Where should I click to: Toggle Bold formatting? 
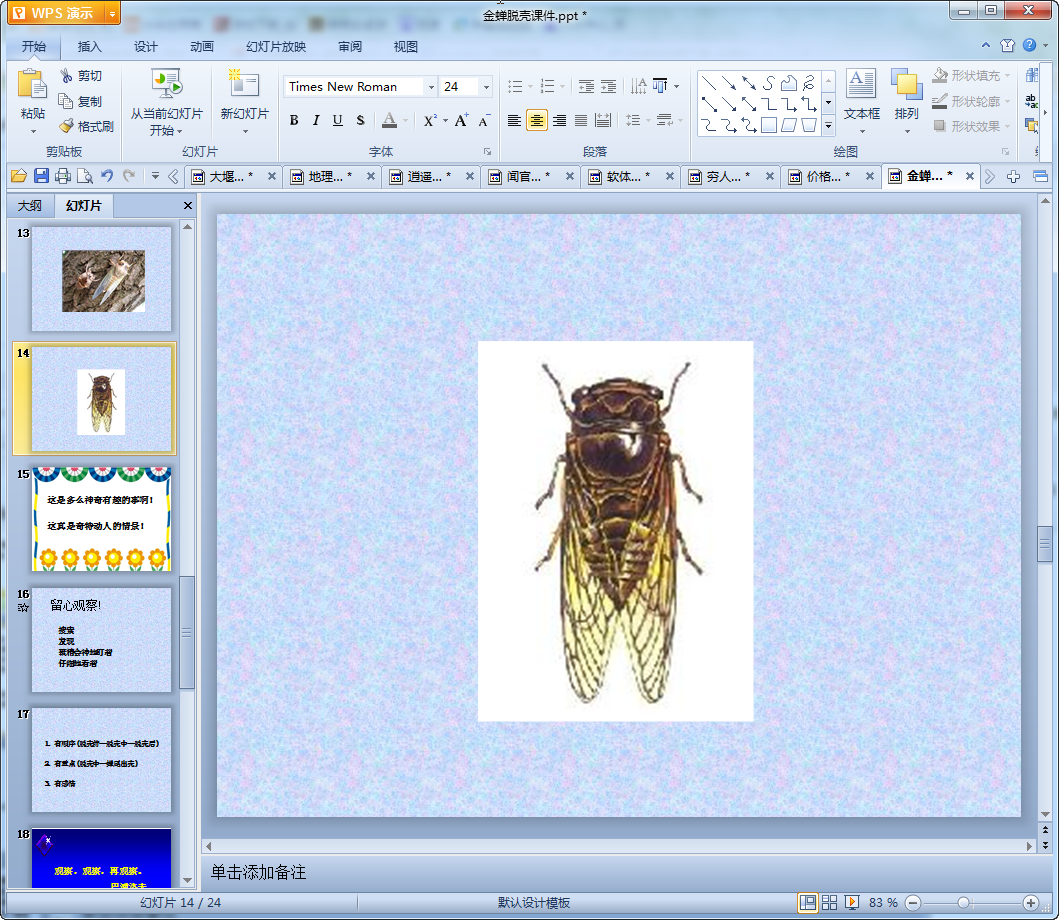click(x=294, y=120)
